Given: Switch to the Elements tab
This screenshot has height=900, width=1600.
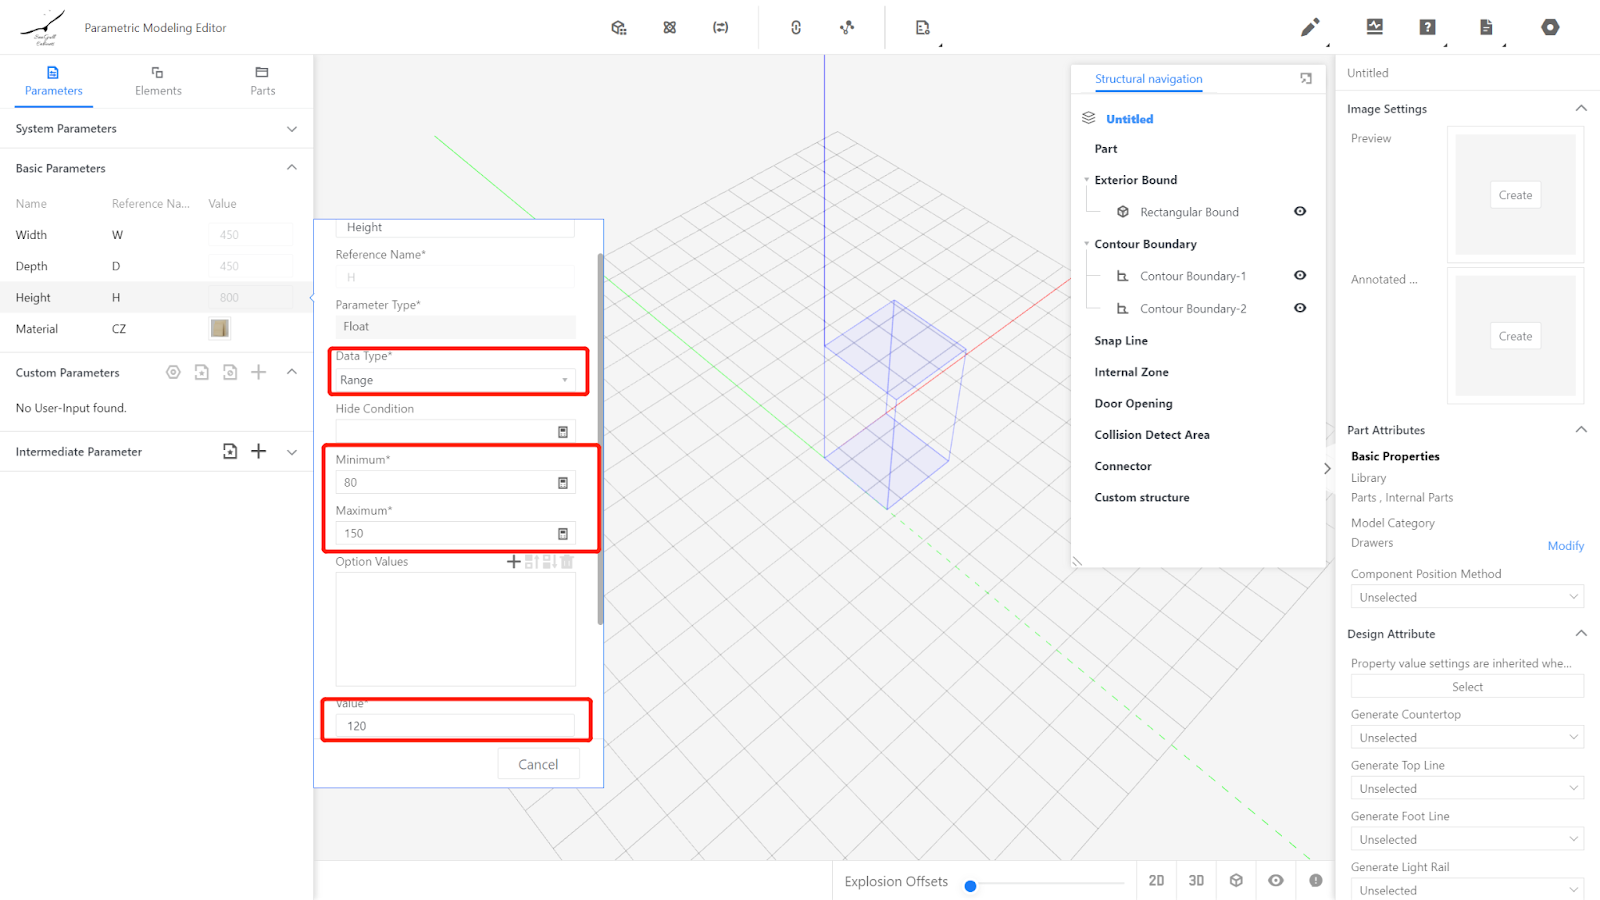Looking at the screenshot, I should coord(158,81).
